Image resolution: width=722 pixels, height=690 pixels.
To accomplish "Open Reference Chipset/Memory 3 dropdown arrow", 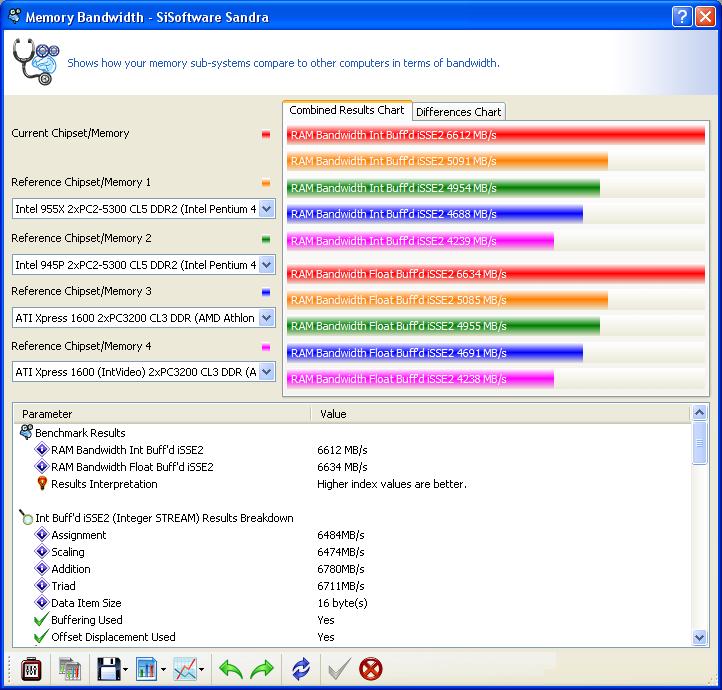I will click(x=267, y=318).
